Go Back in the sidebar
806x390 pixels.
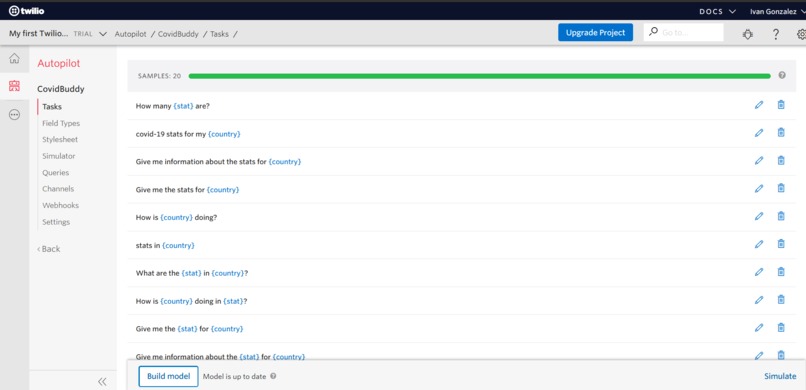click(48, 249)
